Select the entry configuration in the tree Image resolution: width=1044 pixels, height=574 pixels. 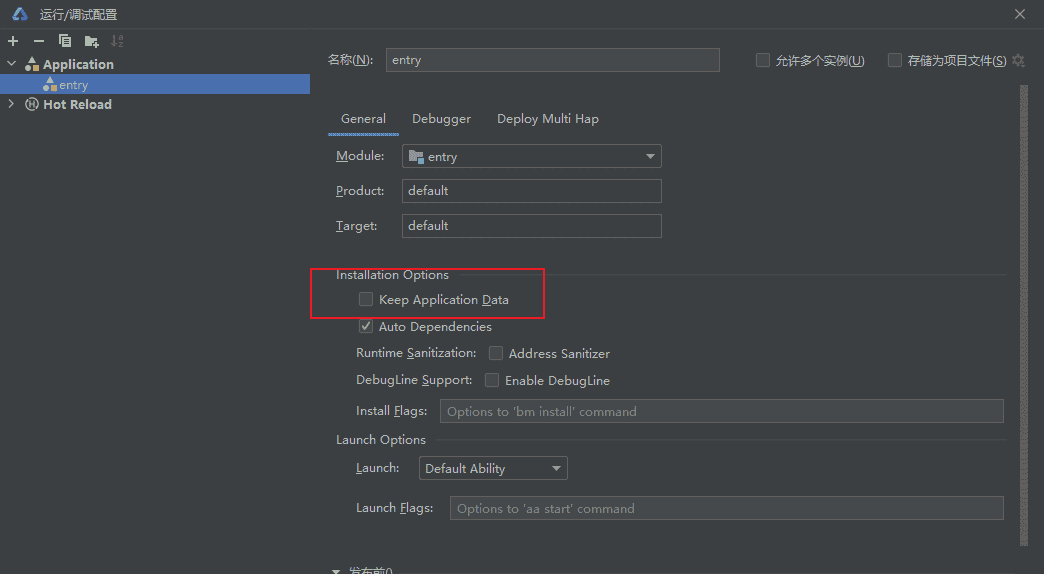73,85
